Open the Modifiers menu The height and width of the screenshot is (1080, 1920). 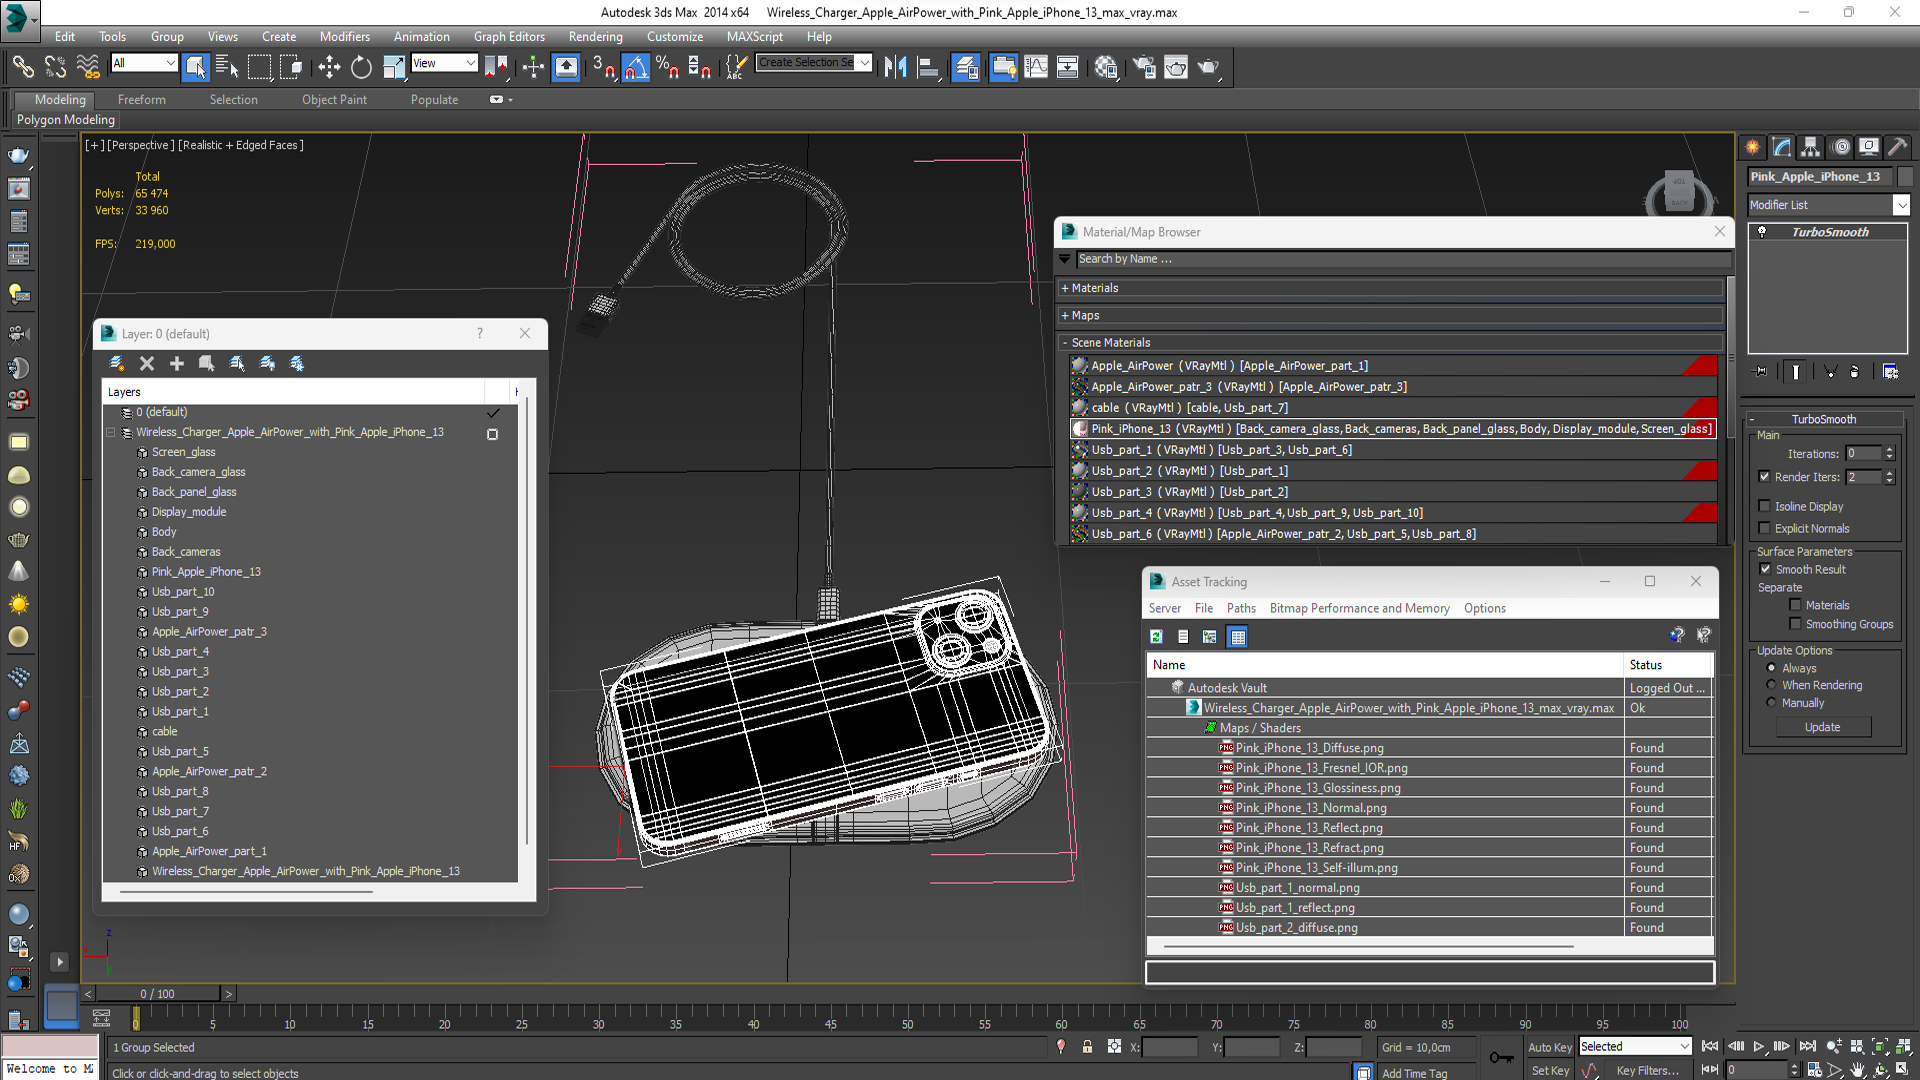tap(344, 37)
